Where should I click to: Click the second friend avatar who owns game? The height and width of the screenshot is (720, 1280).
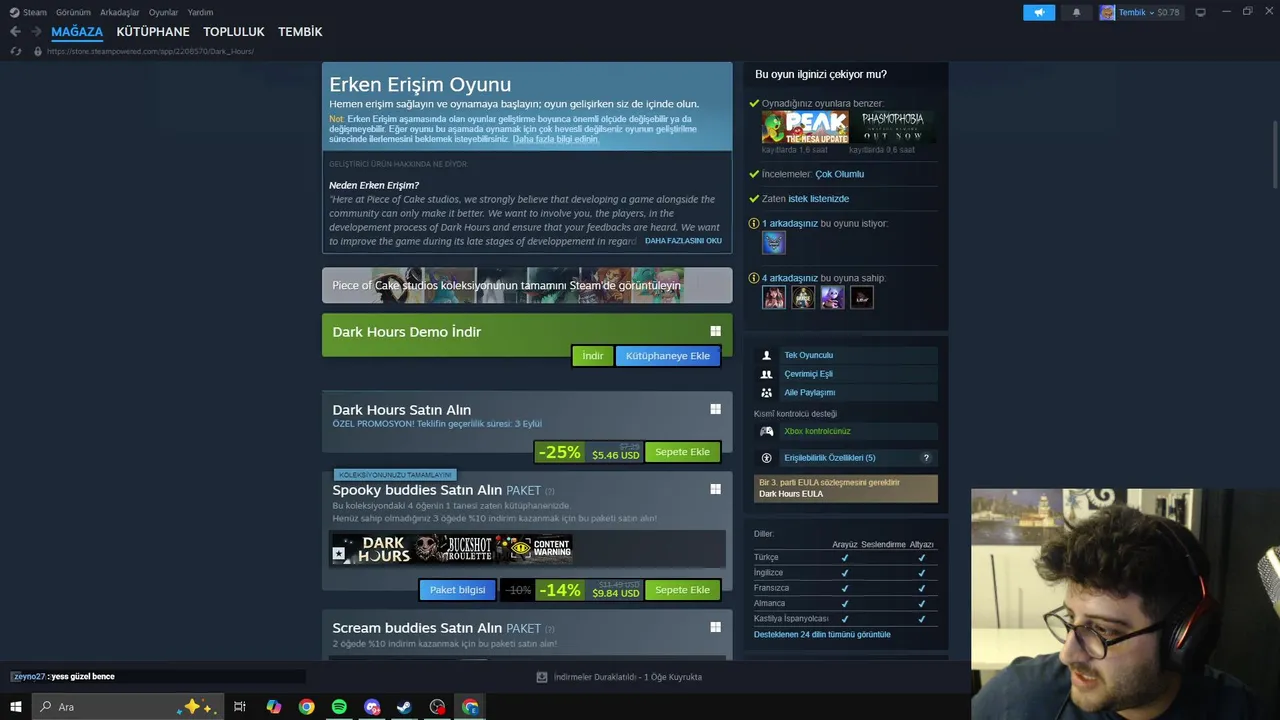coord(803,297)
